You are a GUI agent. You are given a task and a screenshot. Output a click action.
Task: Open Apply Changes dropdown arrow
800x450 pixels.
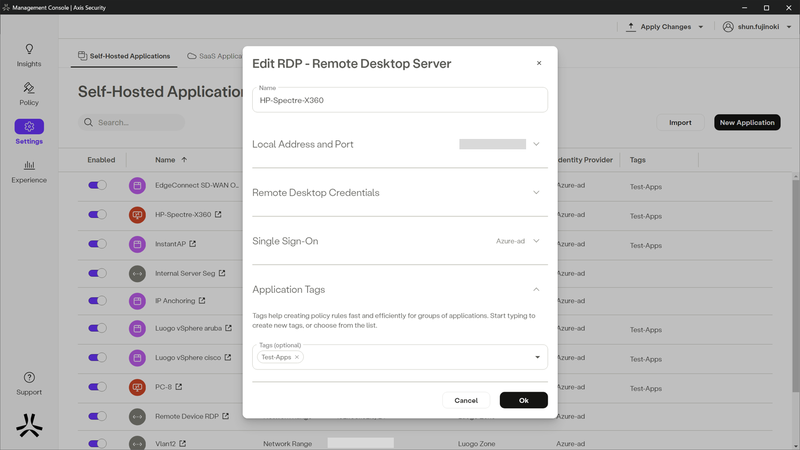click(701, 27)
